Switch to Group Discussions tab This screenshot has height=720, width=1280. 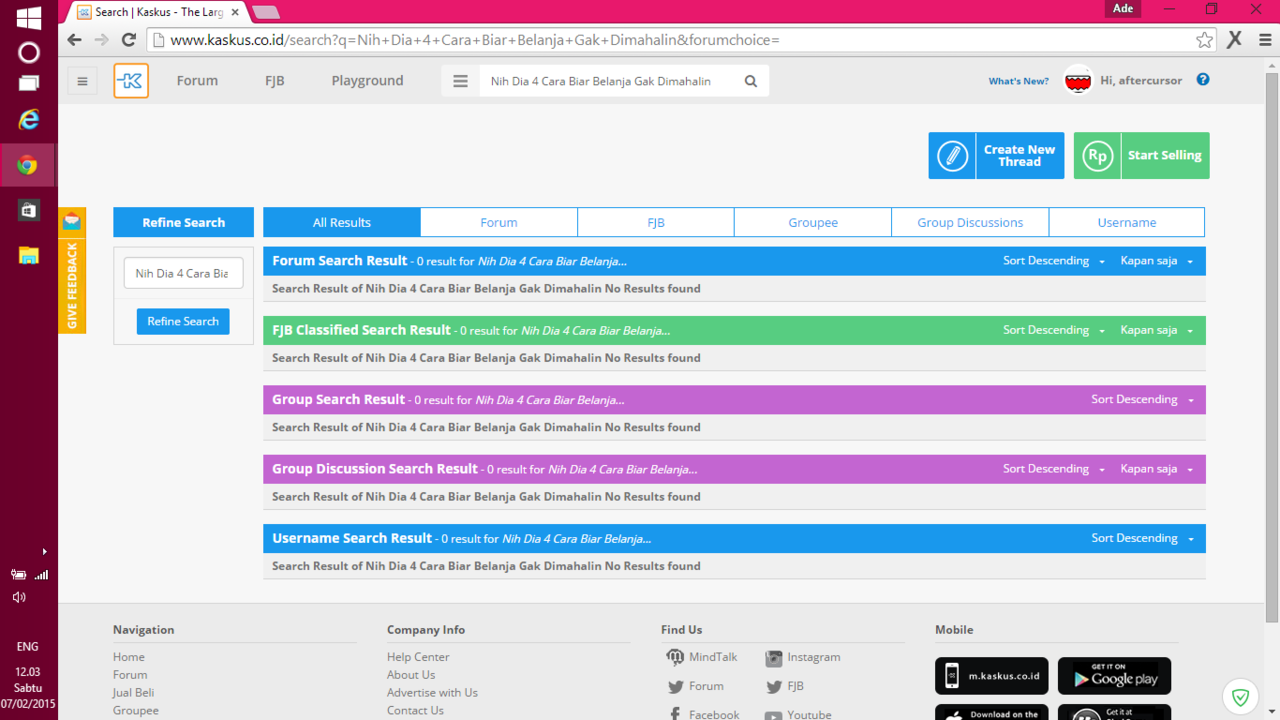coord(970,223)
